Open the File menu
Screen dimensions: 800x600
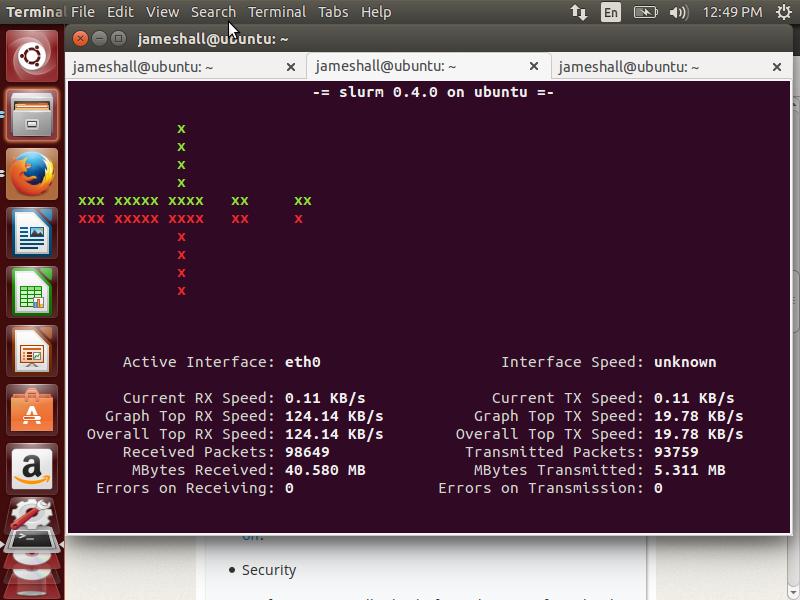83,12
